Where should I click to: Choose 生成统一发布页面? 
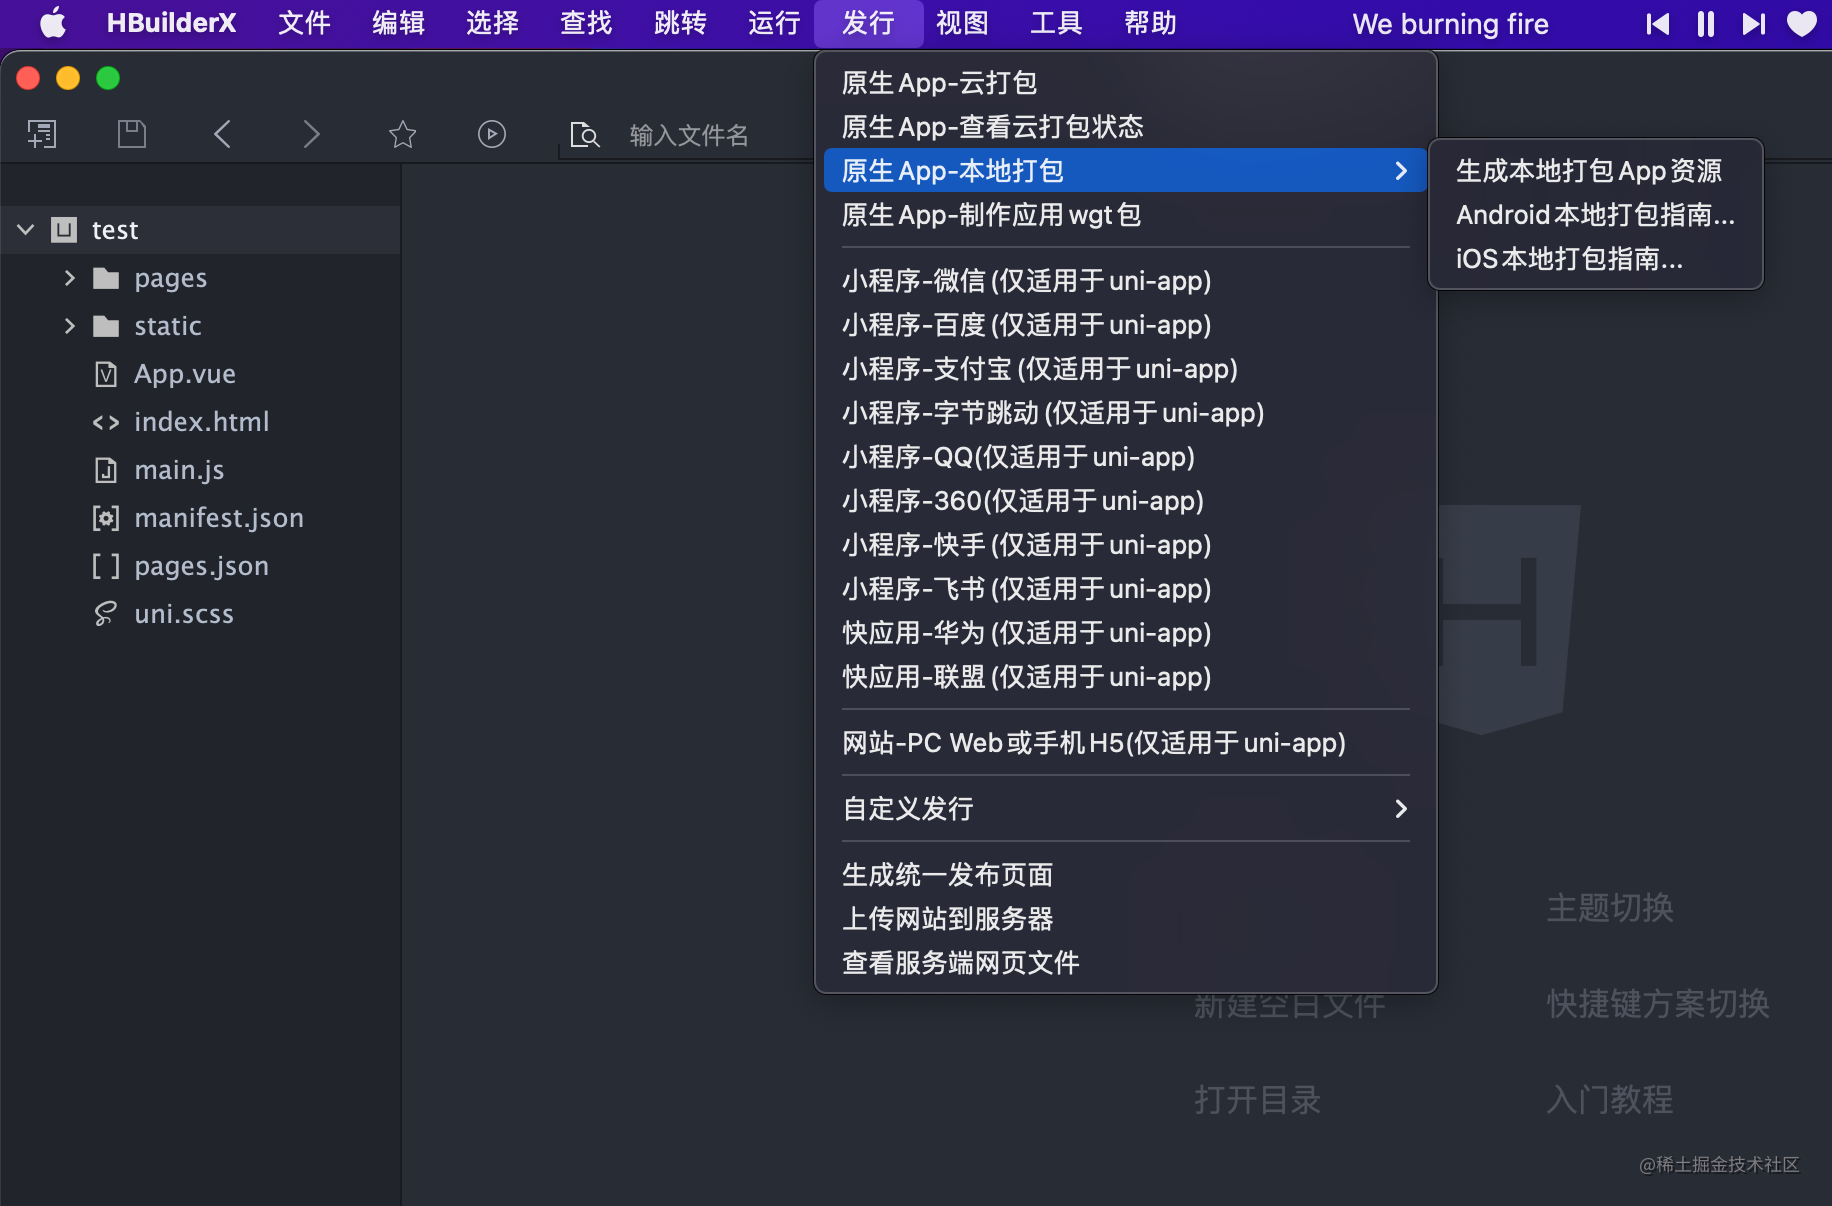tap(1125, 874)
